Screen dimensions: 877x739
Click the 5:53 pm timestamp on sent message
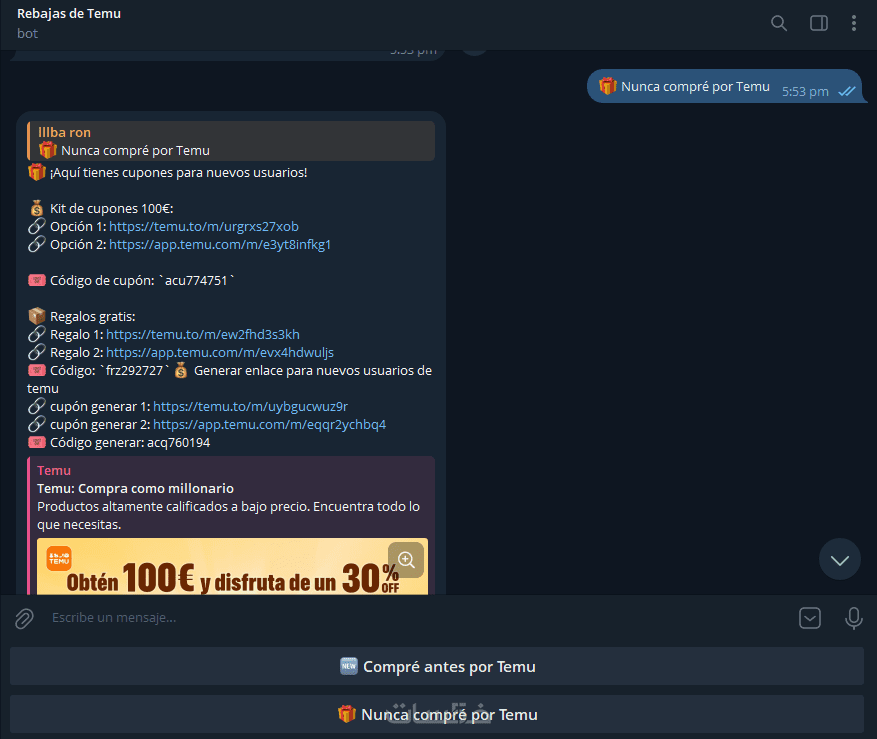[x=805, y=92]
